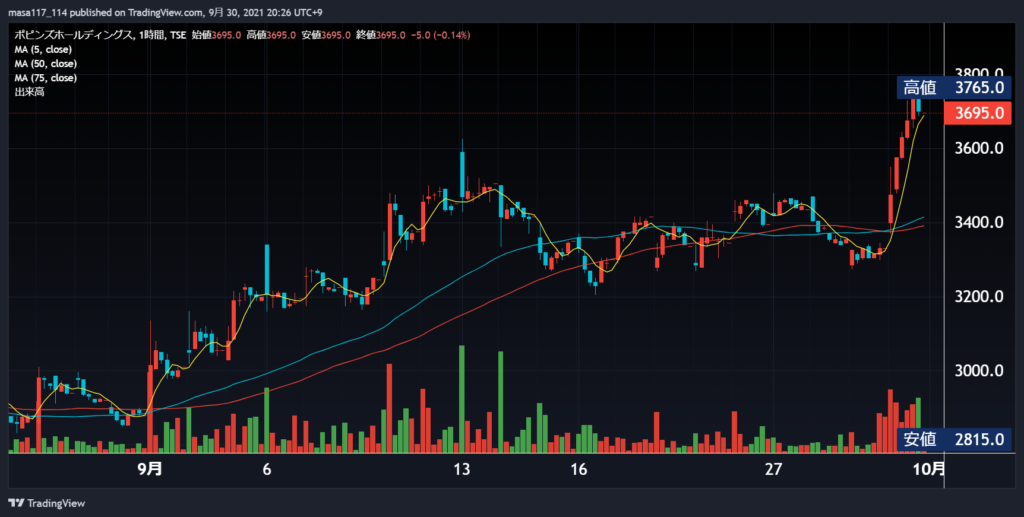The height and width of the screenshot is (517, 1024).
Task: Click the 高値 3765.0 price label
Action: (x=954, y=87)
